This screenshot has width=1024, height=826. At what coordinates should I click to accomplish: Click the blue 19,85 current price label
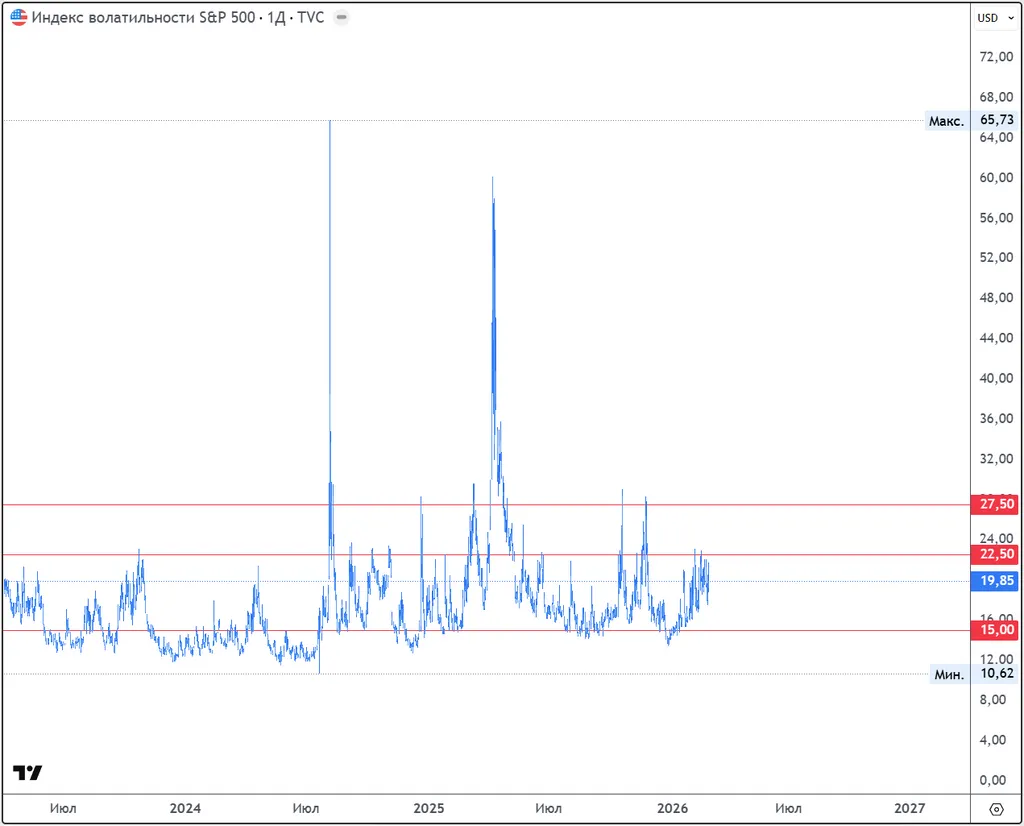[x=995, y=582]
